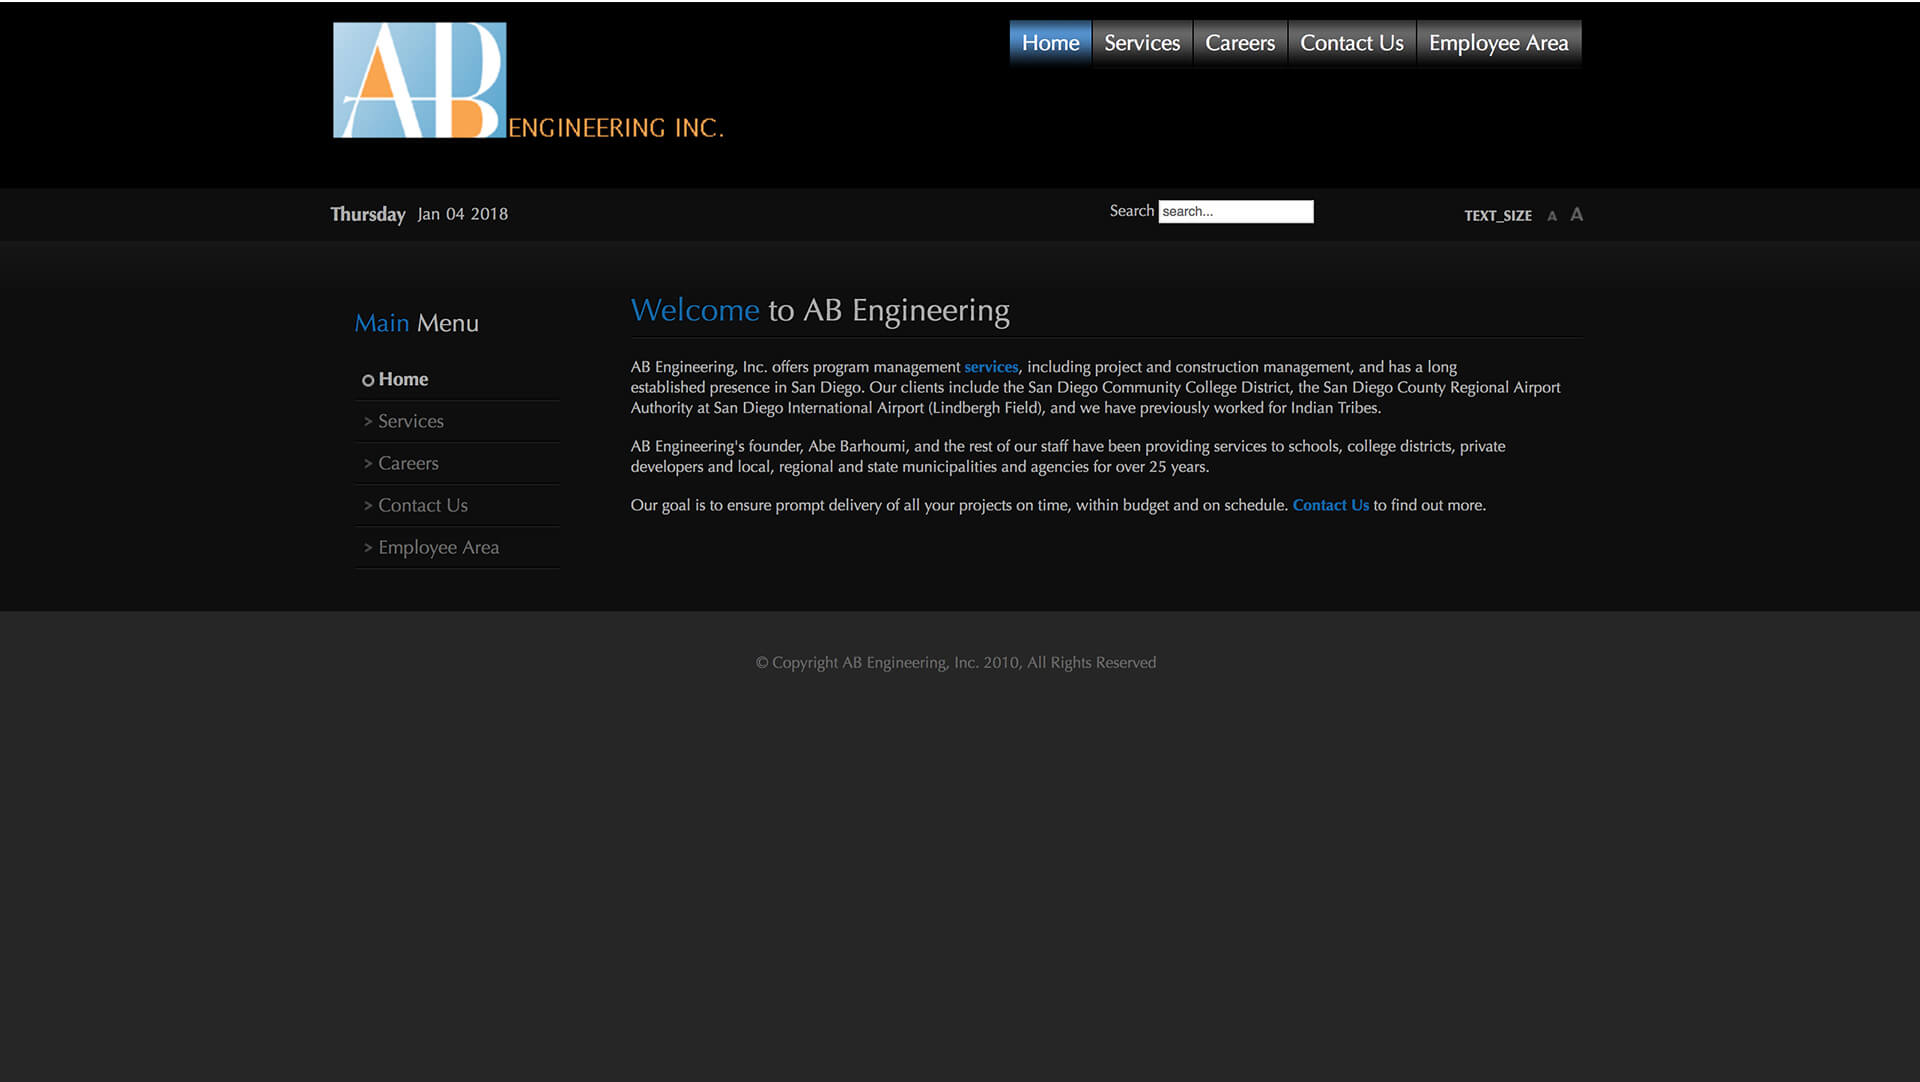This screenshot has width=1920, height=1082.
Task: Select Home in the Main Menu sidebar
Action: click(403, 379)
